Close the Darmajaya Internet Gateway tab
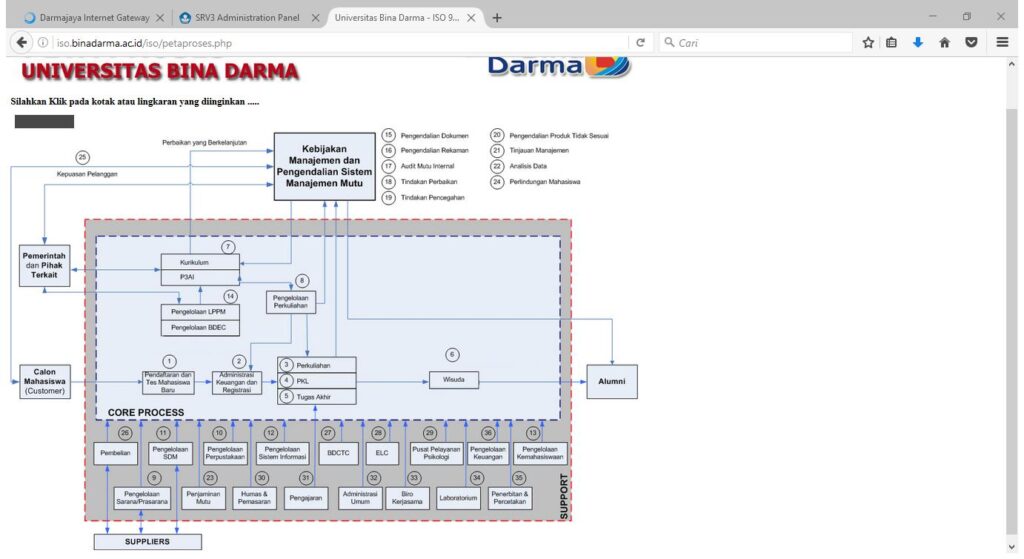 (x=160, y=18)
